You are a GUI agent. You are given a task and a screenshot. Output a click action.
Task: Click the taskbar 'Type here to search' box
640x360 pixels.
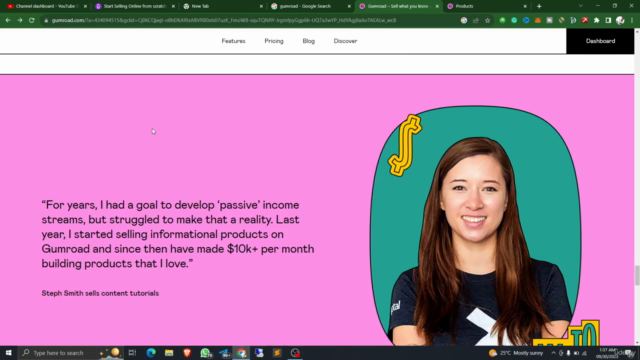(70, 353)
